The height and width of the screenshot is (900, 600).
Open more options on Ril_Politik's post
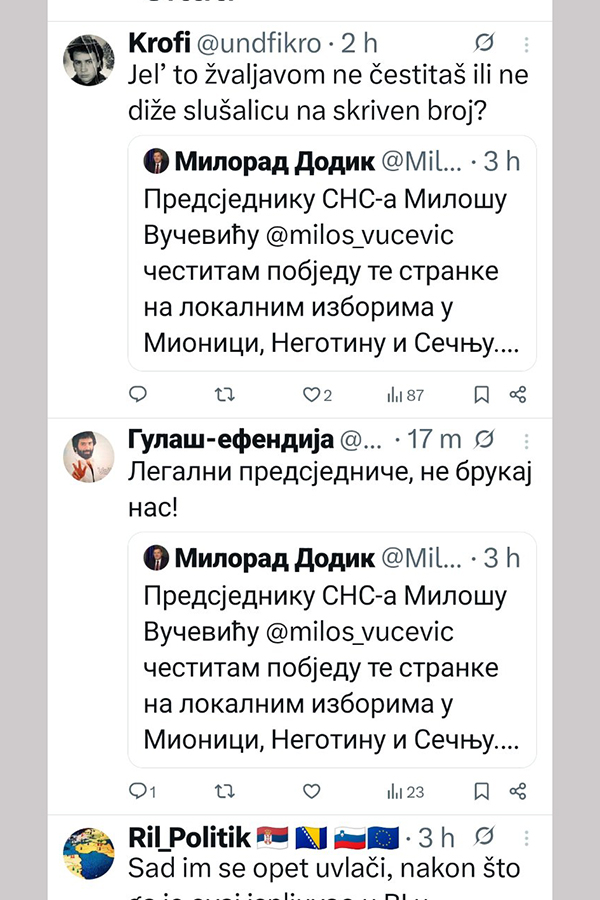tap(528, 837)
